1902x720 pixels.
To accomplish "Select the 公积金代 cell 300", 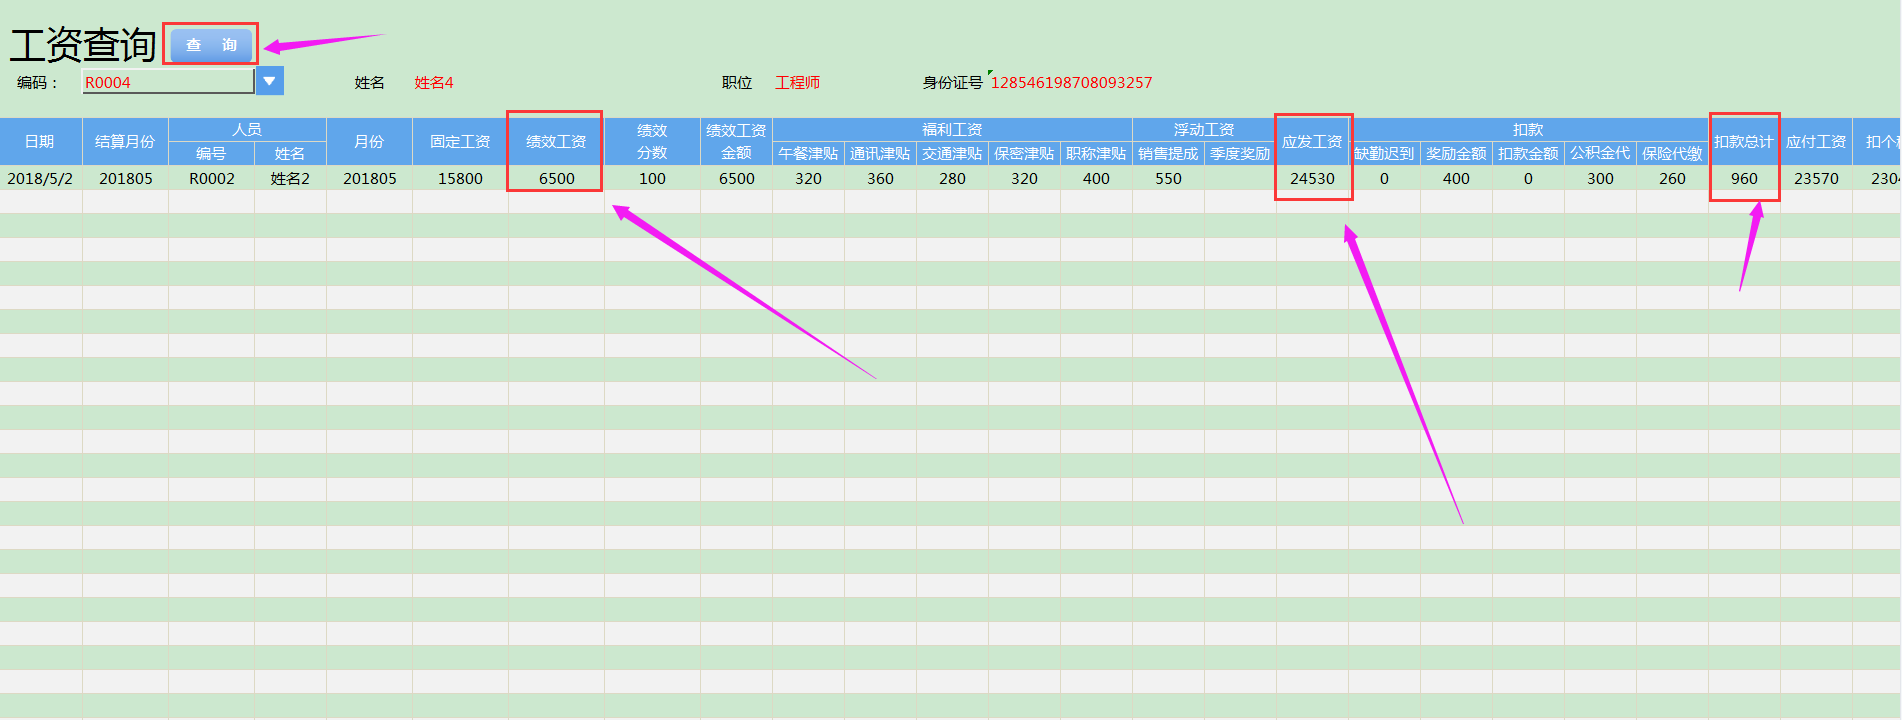I will pos(1600,178).
